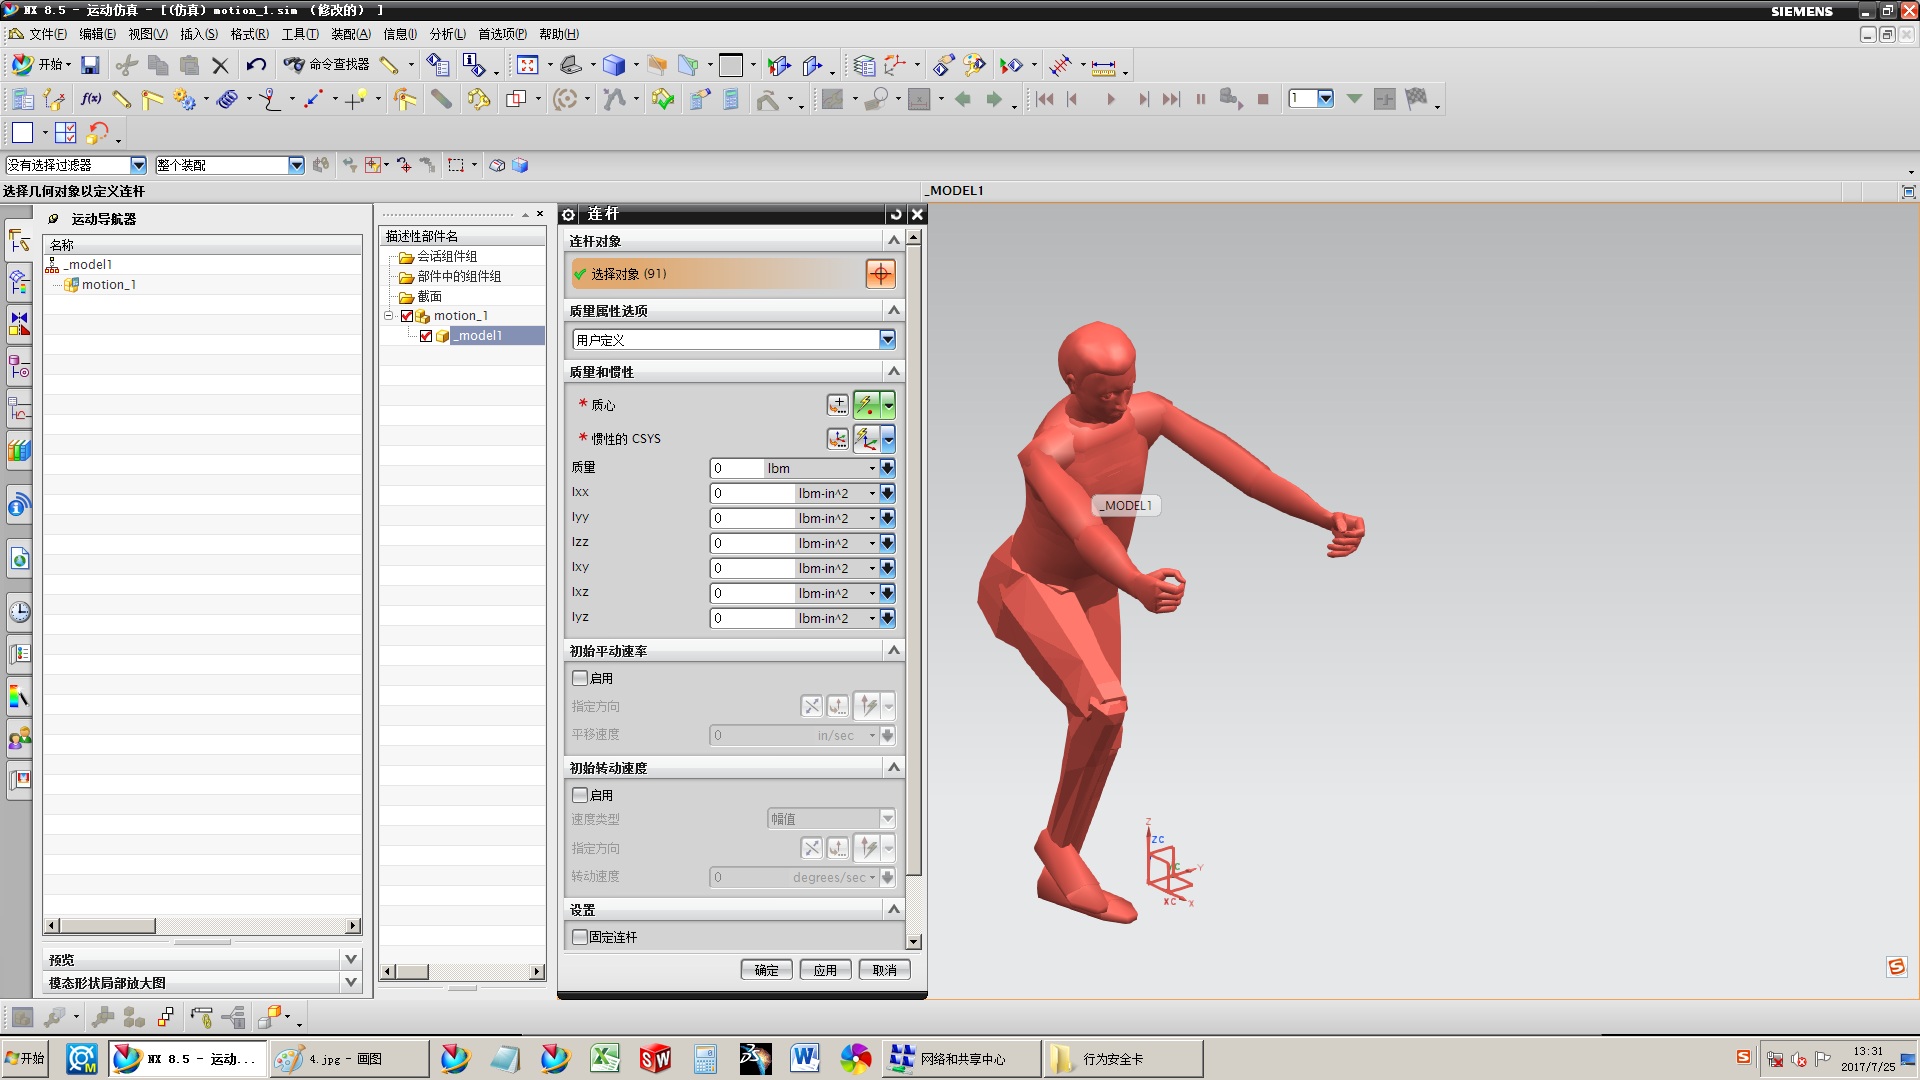Click the navigator horizontal scrollbar thumb

click(x=107, y=926)
